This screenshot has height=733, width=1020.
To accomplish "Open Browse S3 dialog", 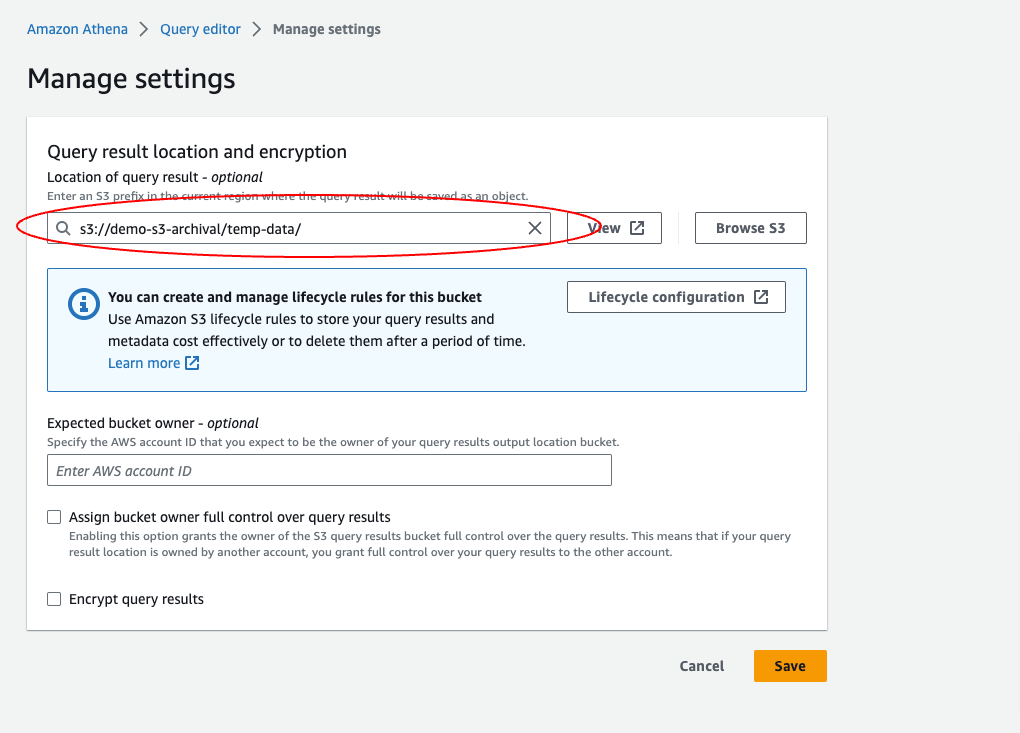I will pyautogui.click(x=750, y=228).
